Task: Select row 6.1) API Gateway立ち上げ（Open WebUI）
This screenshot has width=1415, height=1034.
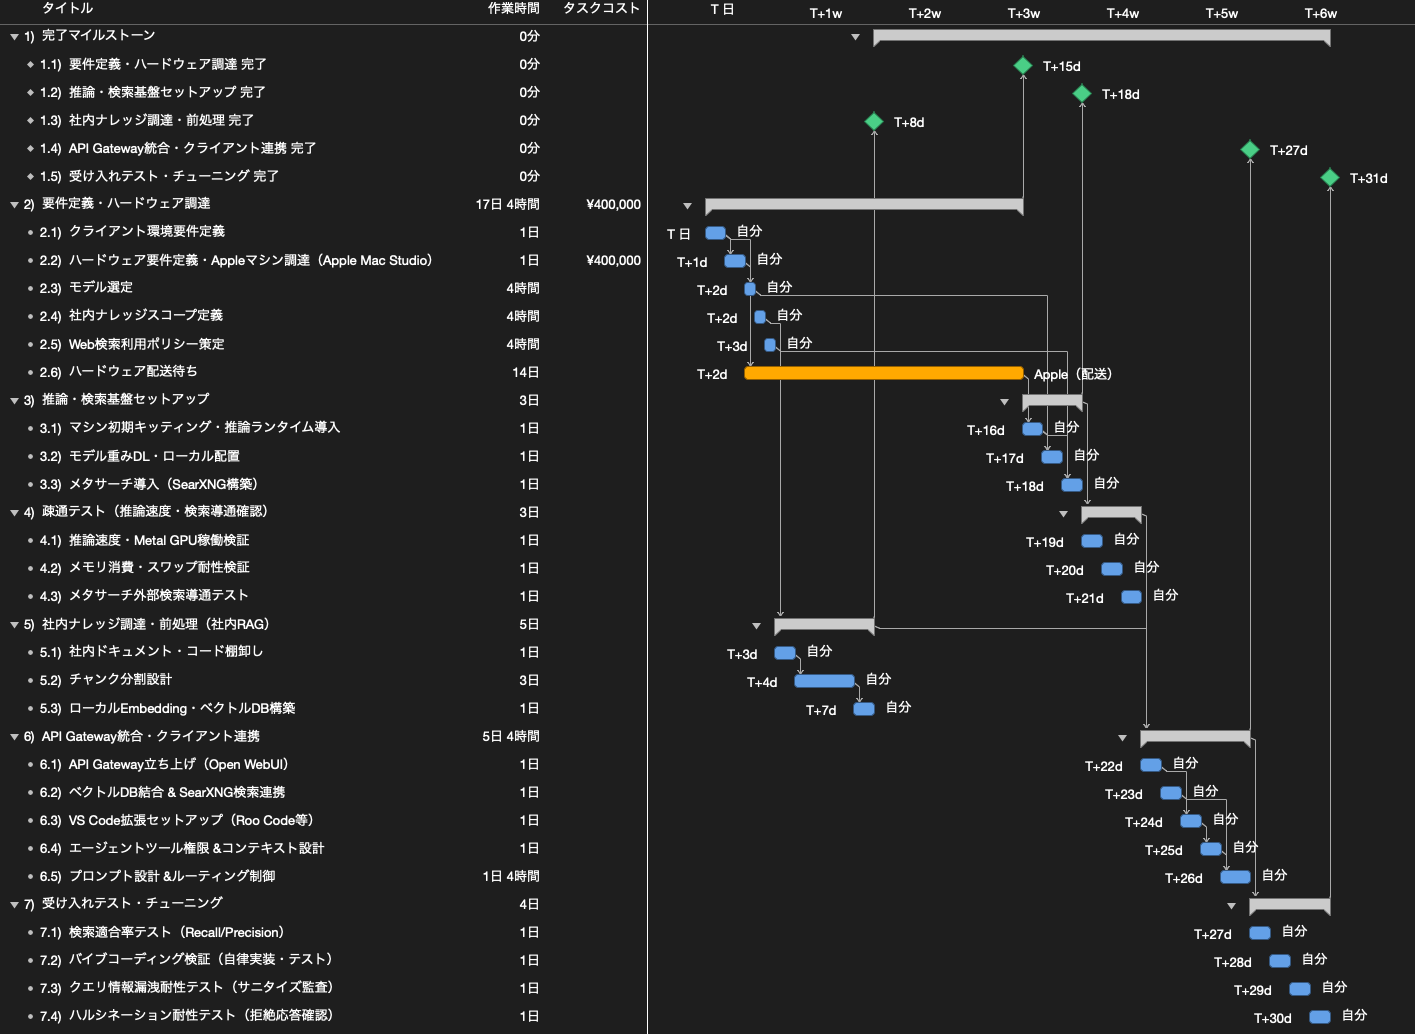Action: click(x=323, y=764)
